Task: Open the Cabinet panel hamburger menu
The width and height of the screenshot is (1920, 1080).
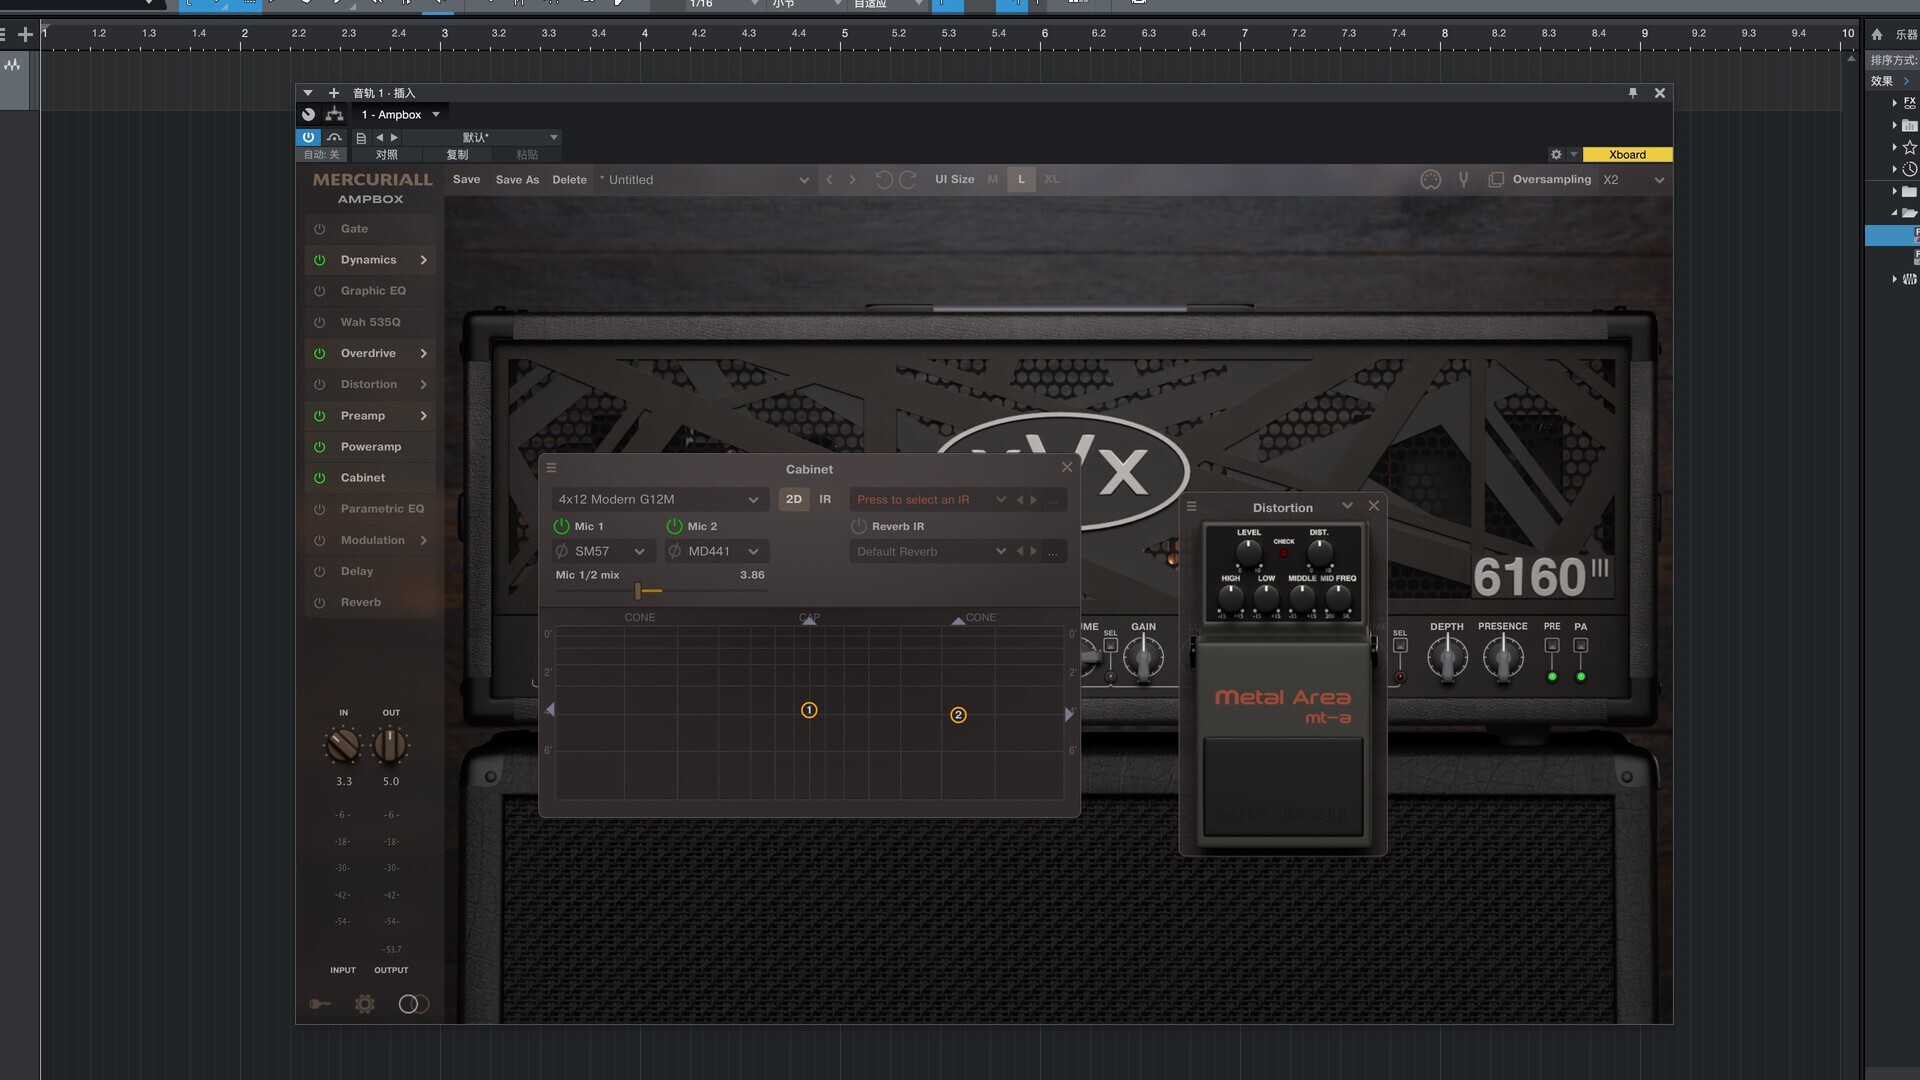Action: (x=551, y=468)
